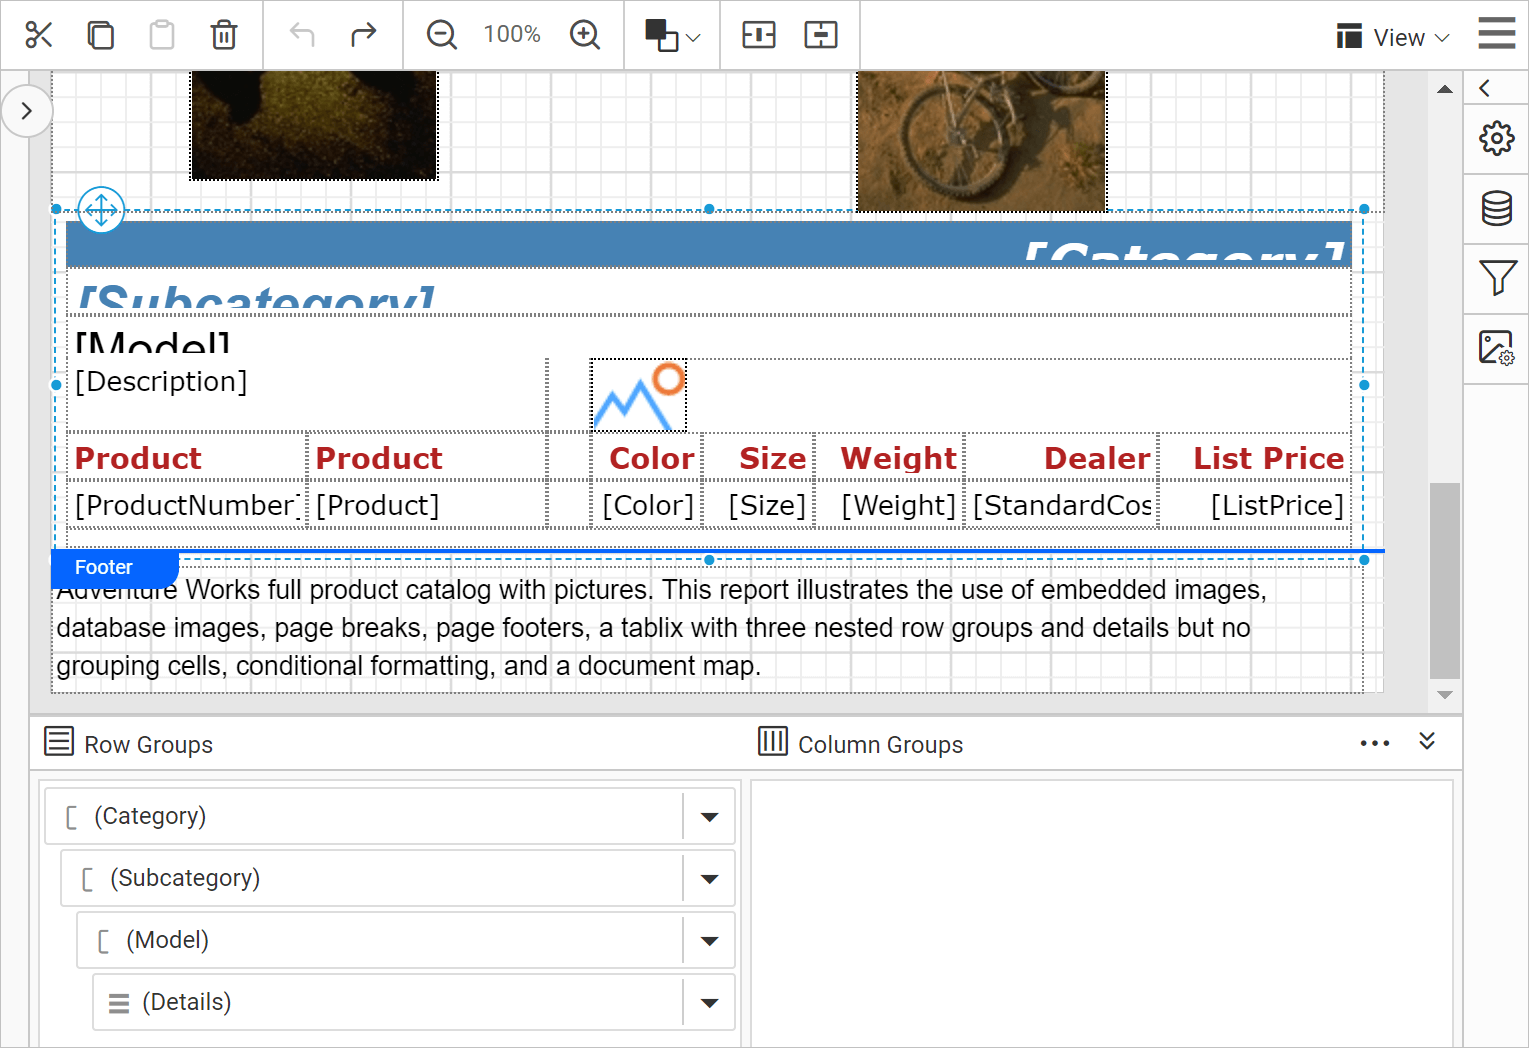Select the (Subcategory) row group
This screenshot has height=1048, width=1529.
click(373, 878)
